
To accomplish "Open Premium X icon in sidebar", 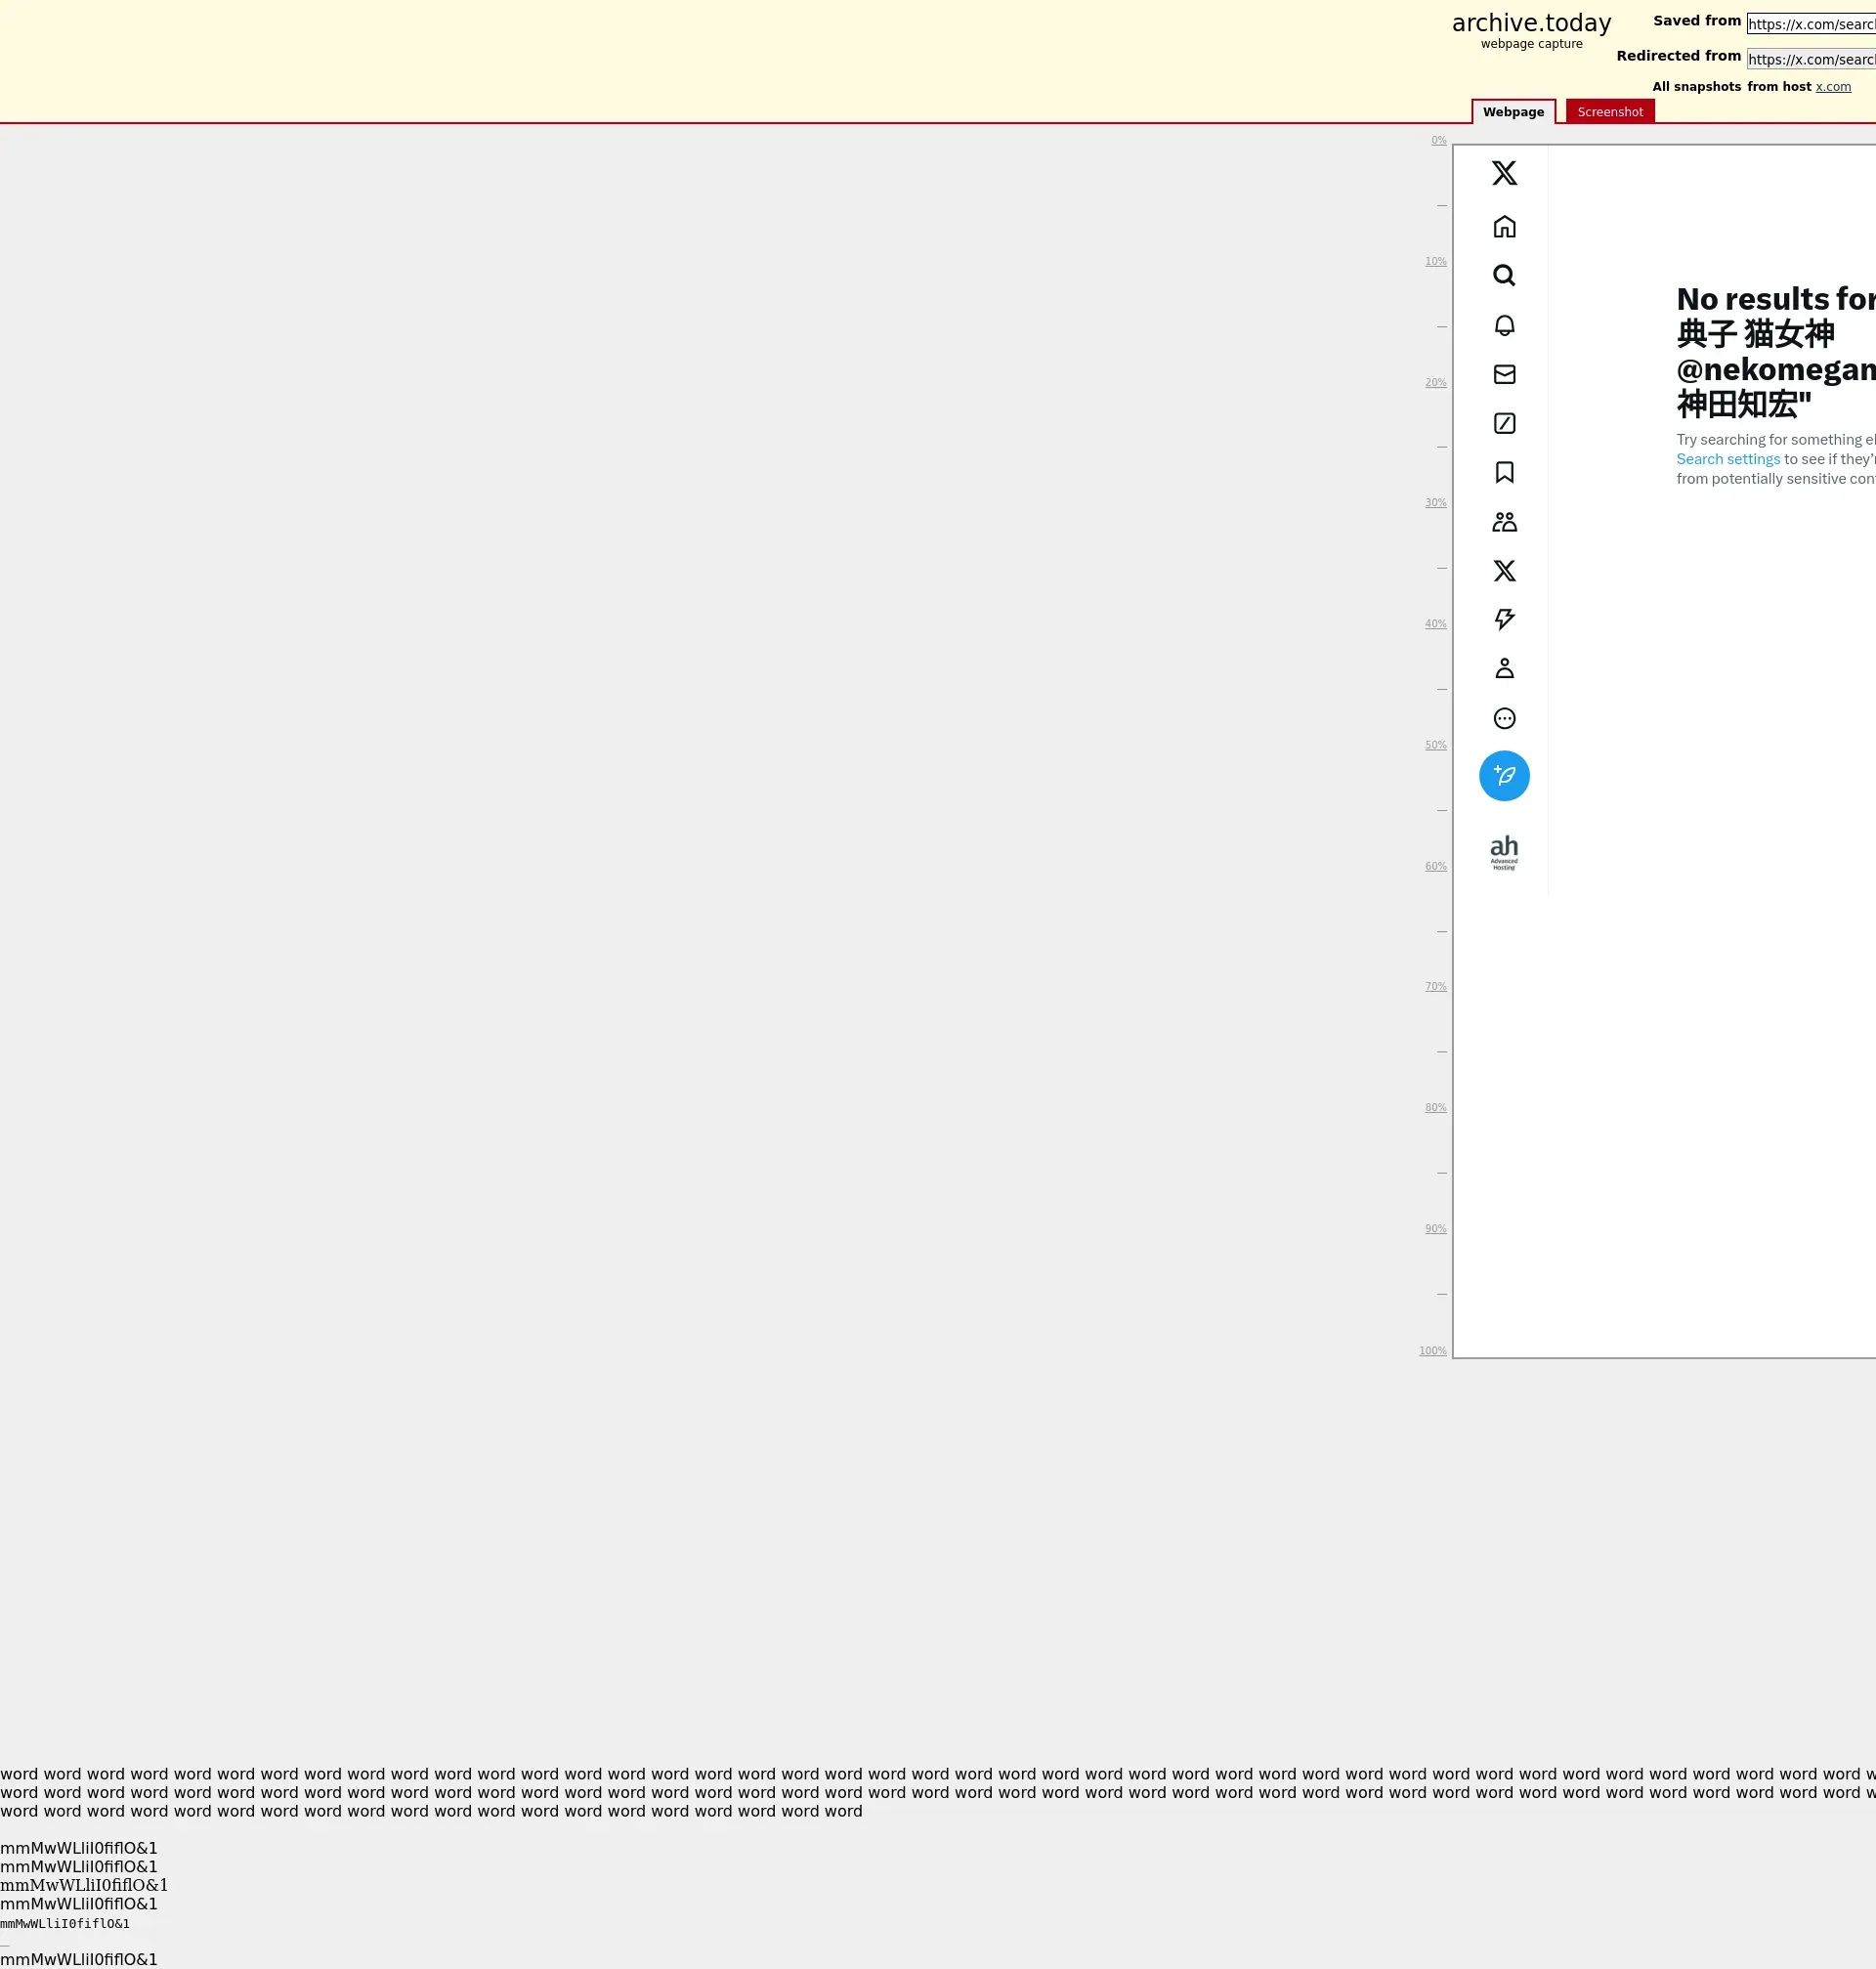I will point(1504,570).
